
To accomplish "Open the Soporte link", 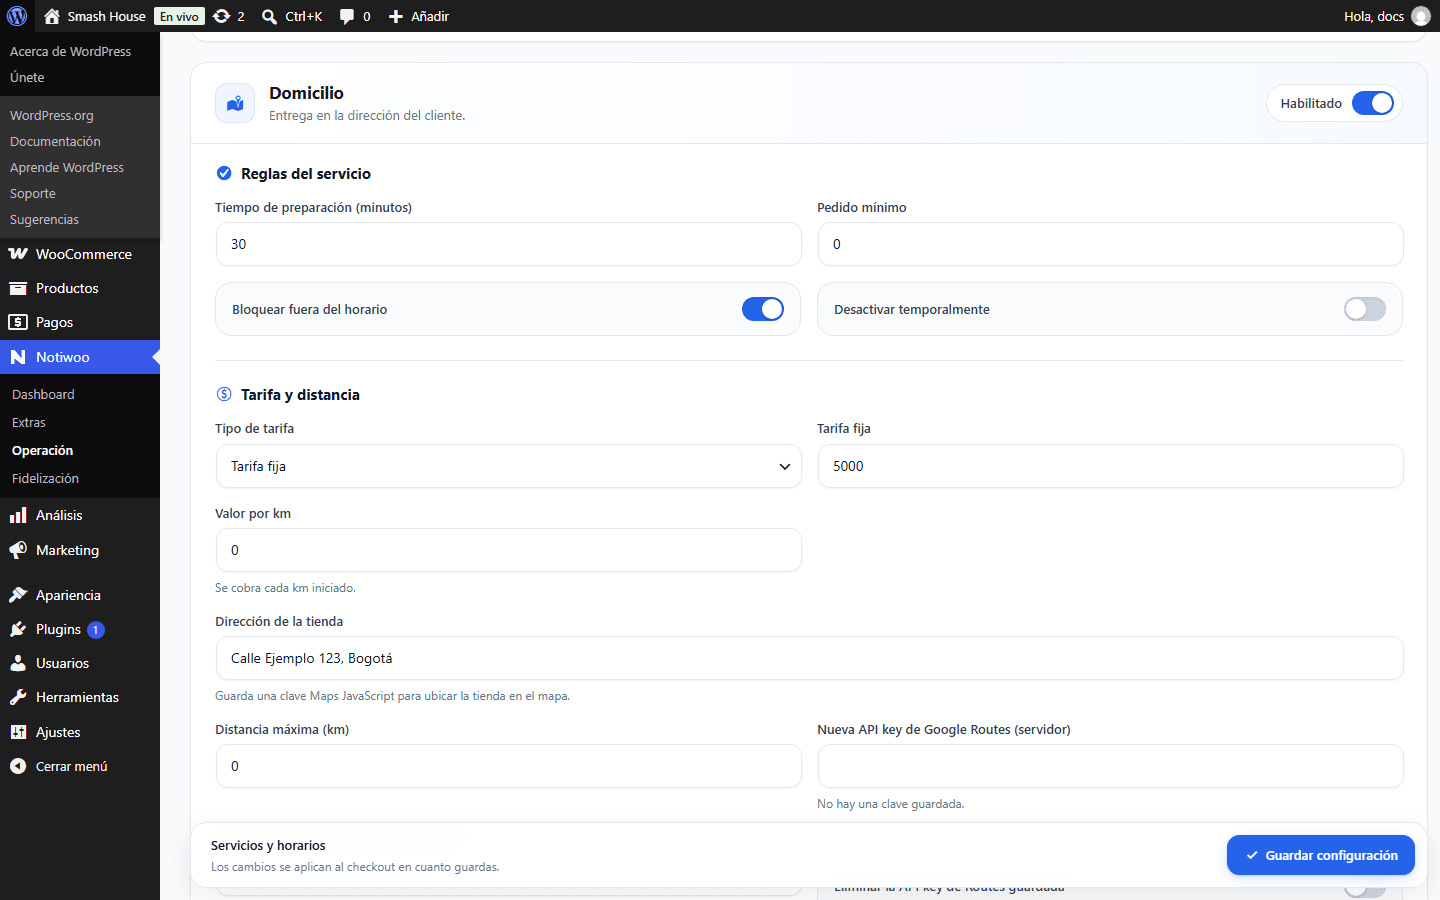I will [x=33, y=193].
